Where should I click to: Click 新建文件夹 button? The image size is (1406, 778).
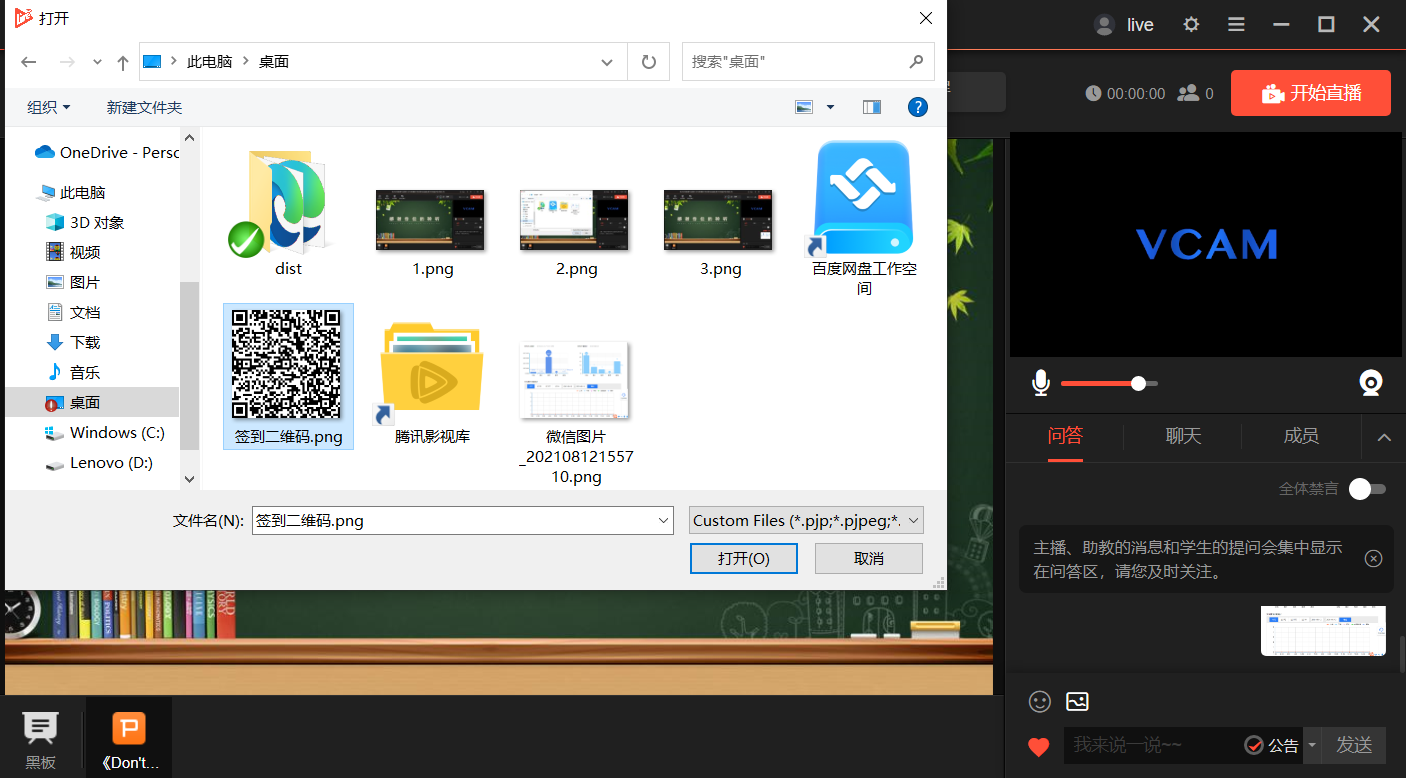click(144, 107)
